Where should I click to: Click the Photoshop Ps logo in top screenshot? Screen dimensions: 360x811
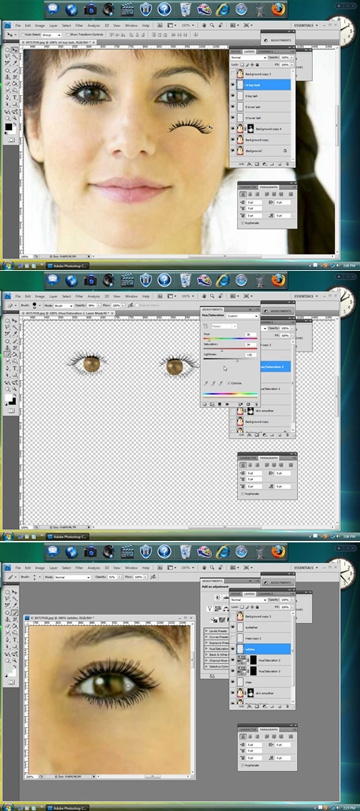[x=8, y=25]
